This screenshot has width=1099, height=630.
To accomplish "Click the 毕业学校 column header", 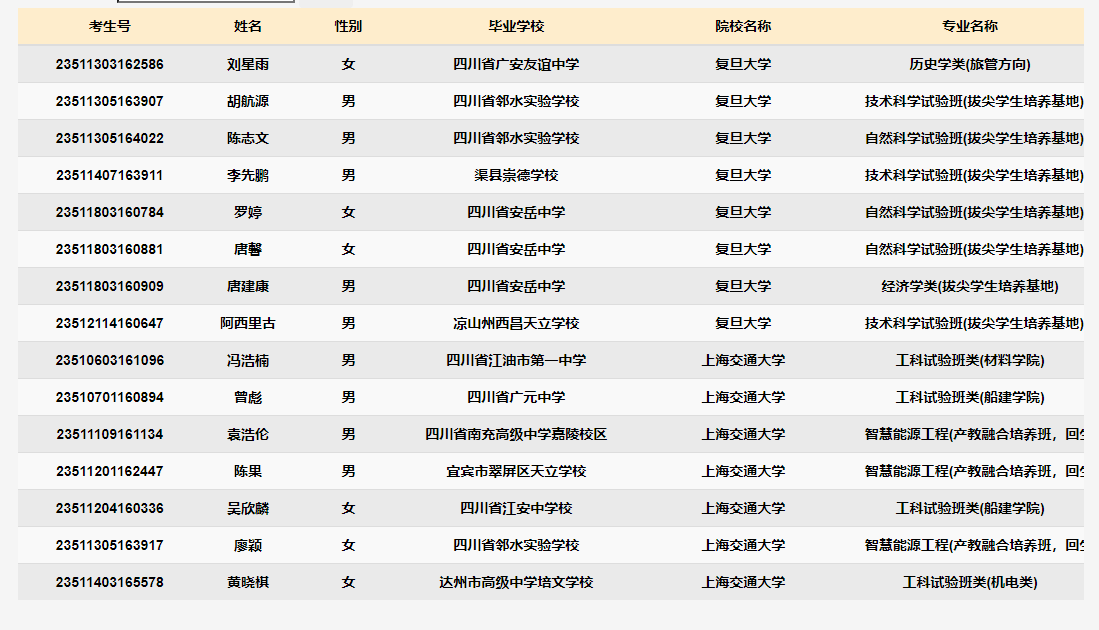I will pos(516,27).
